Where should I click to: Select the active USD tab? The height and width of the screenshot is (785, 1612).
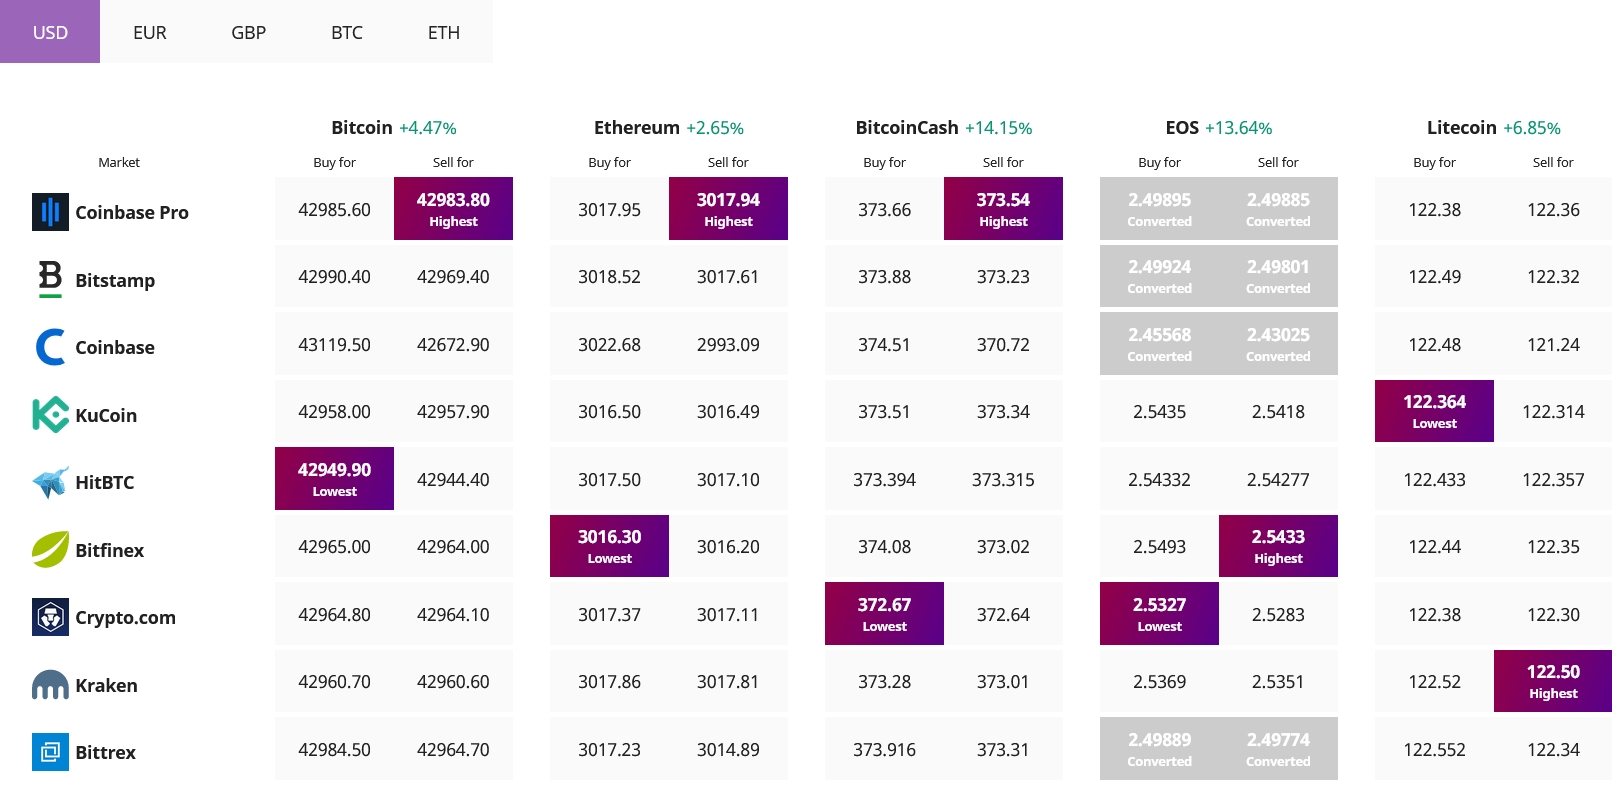(x=50, y=32)
